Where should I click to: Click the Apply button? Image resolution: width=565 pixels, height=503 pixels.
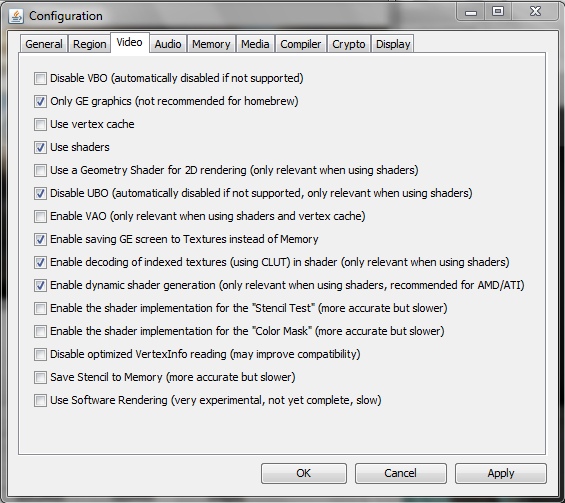click(501, 473)
